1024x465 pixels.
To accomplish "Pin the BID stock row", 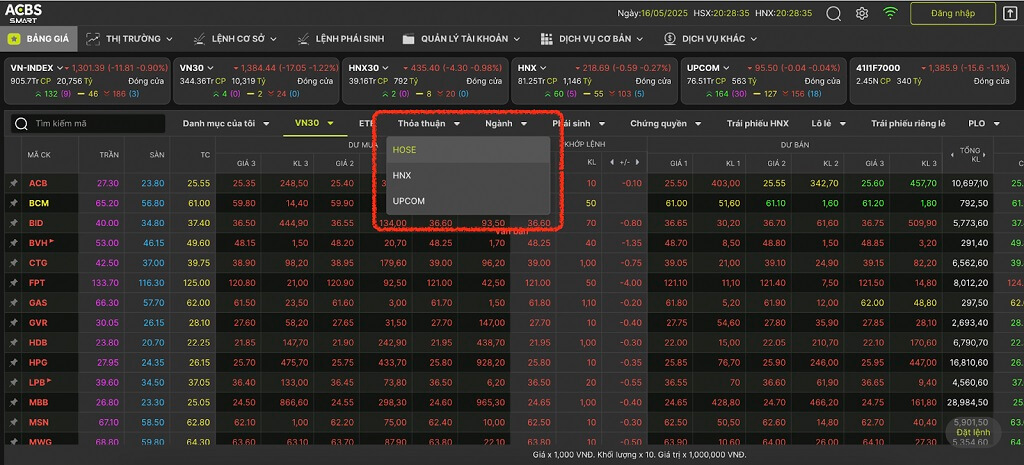I will click(13, 223).
